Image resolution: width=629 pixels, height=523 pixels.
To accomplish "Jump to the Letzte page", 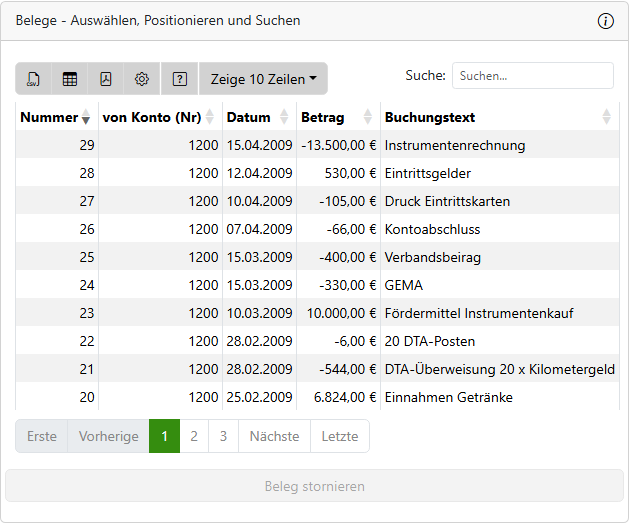I will (339, 436).
